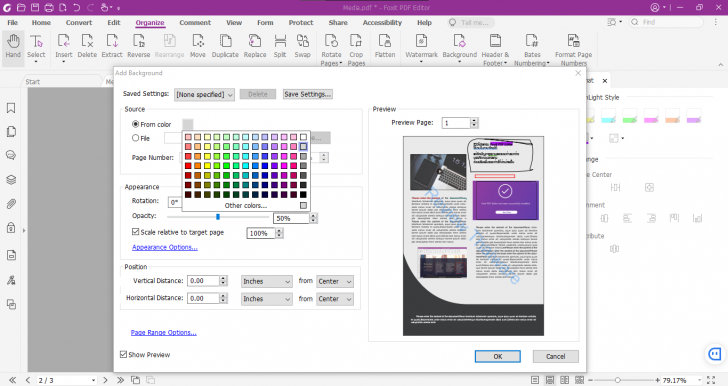Click the Vertical Distance value field
The width and height of the screenshot is (728, 386).
point(203,281)
